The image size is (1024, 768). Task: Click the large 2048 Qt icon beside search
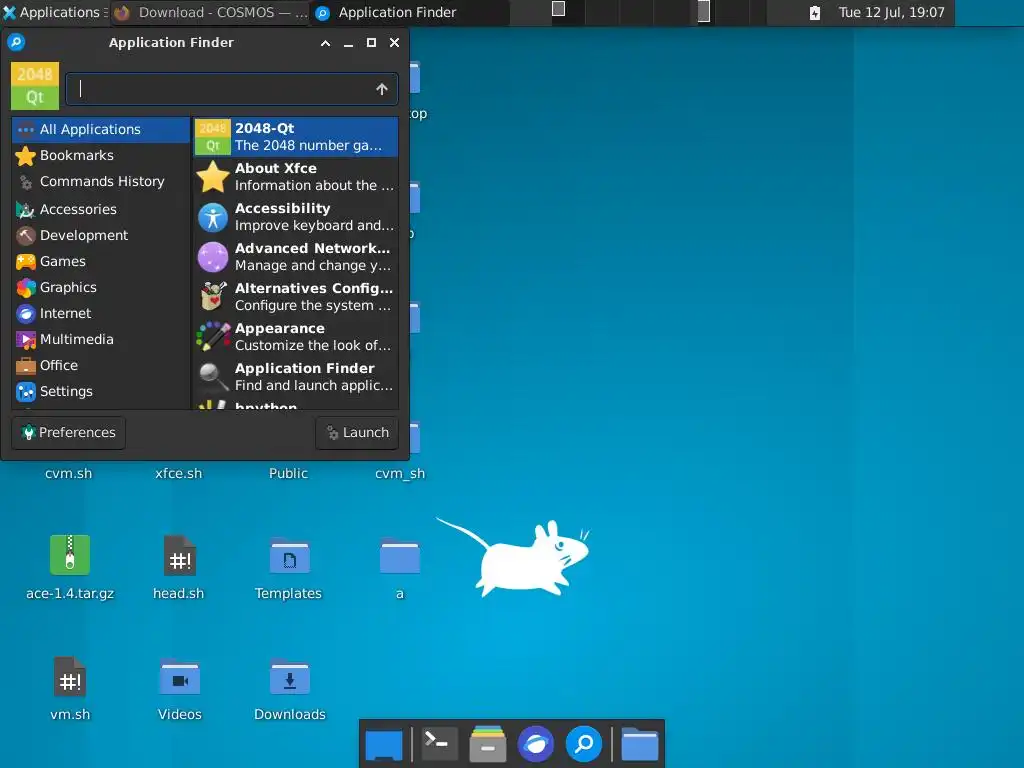point(35,86)
